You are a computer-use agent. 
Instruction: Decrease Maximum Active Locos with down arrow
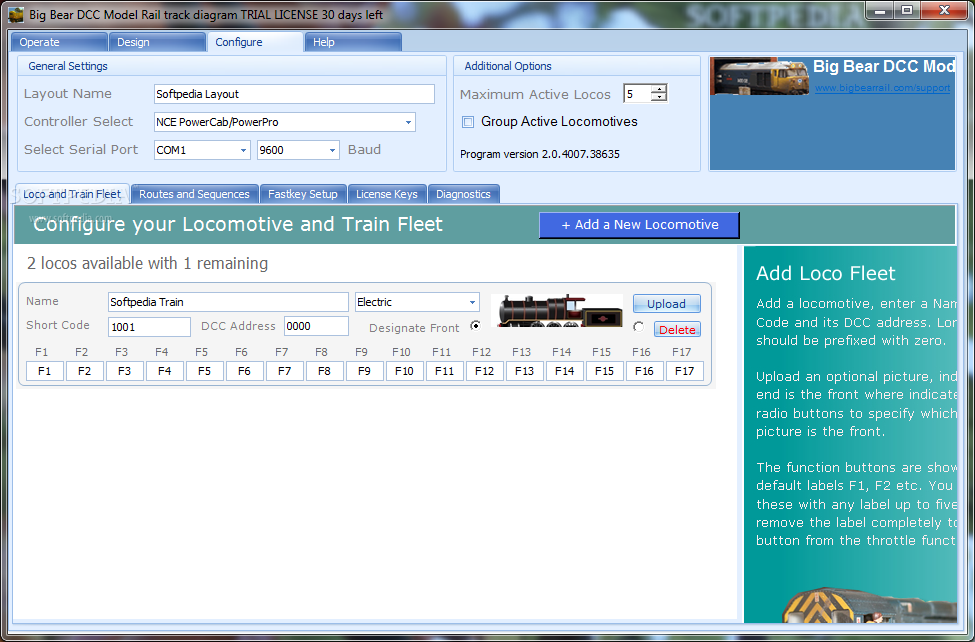tap(659, 98)
